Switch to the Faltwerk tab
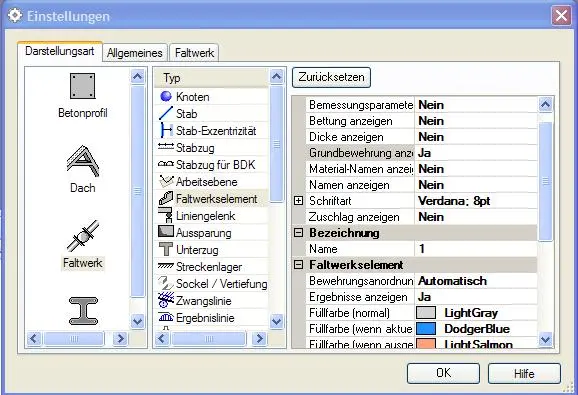 pyautogui.click(x=194, y=53)
